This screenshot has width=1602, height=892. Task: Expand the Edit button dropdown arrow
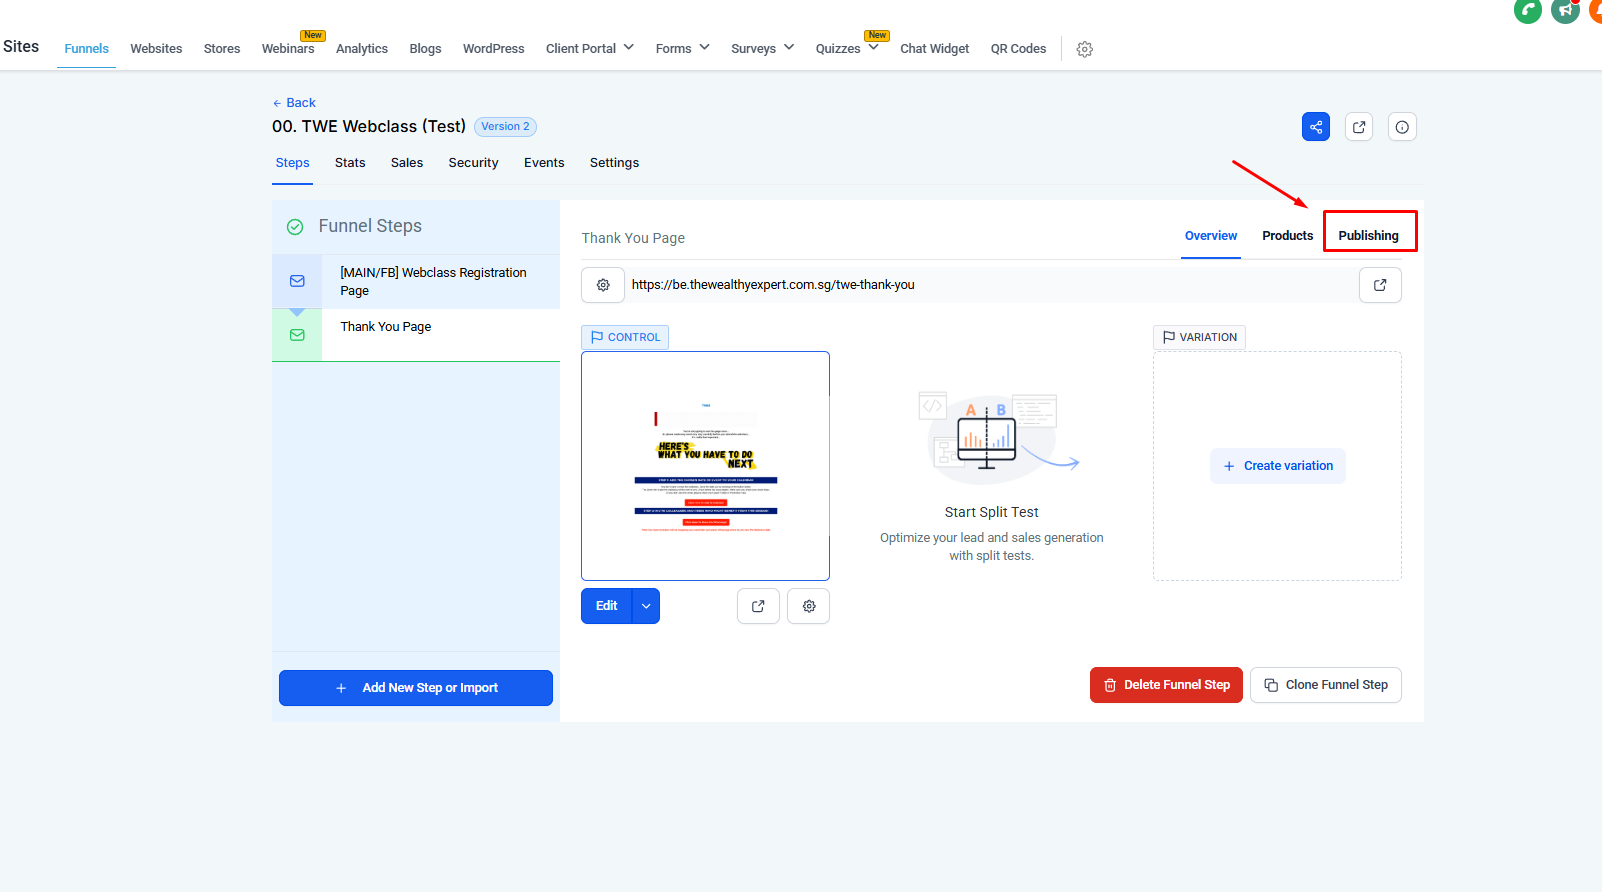point(646,606)
